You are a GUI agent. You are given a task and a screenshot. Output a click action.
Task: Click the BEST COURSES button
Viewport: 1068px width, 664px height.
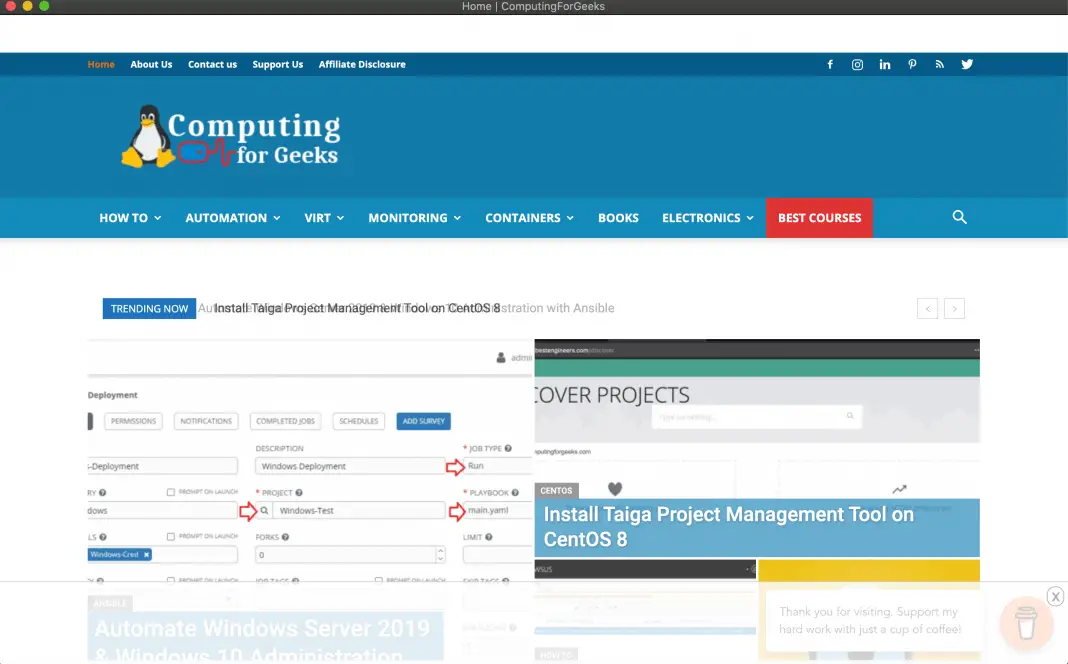[819, 217]
